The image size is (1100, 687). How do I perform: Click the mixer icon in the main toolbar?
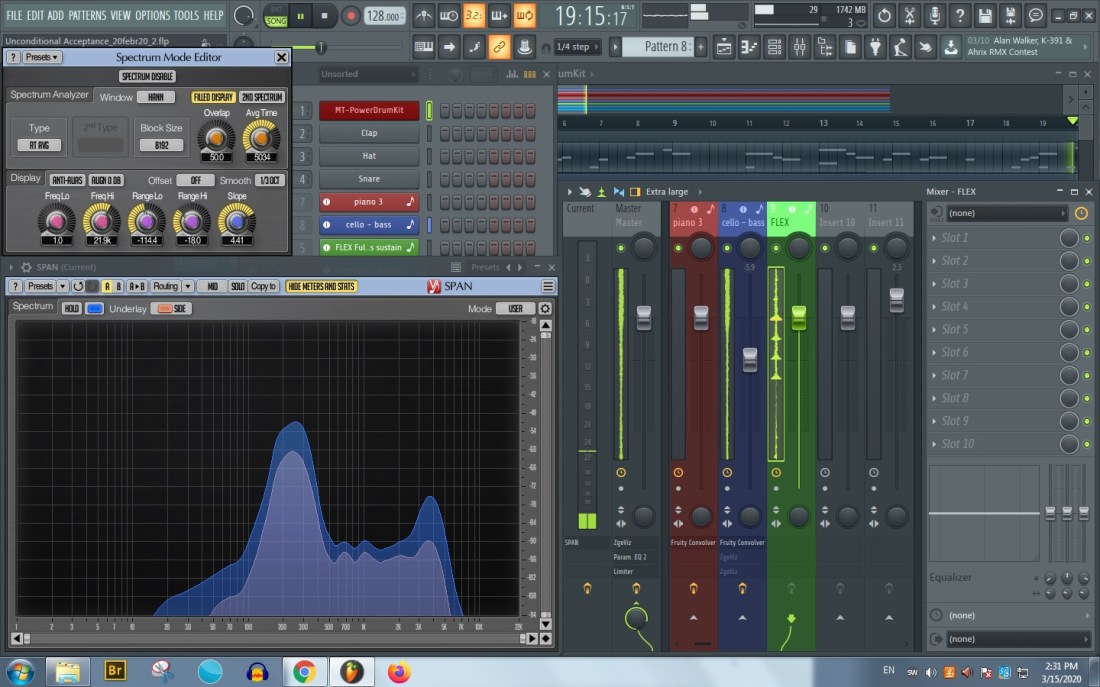click(799, 47)
